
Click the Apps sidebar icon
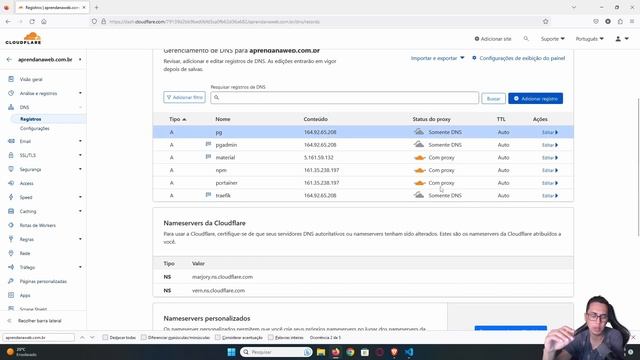[11, 295]
